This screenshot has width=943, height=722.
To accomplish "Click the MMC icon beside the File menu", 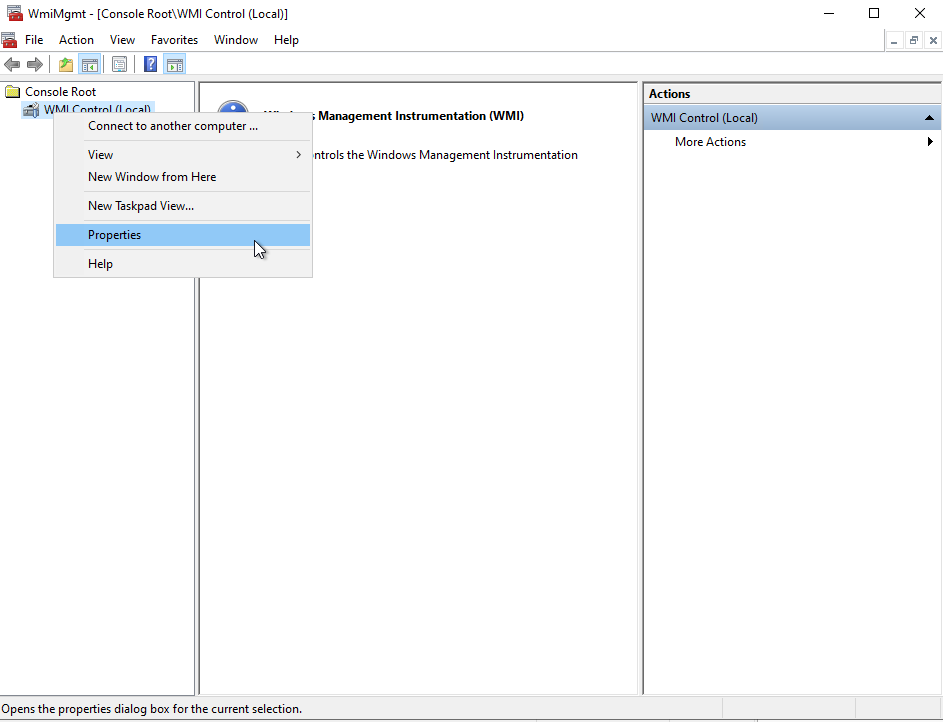I will (x=9, y=40).
